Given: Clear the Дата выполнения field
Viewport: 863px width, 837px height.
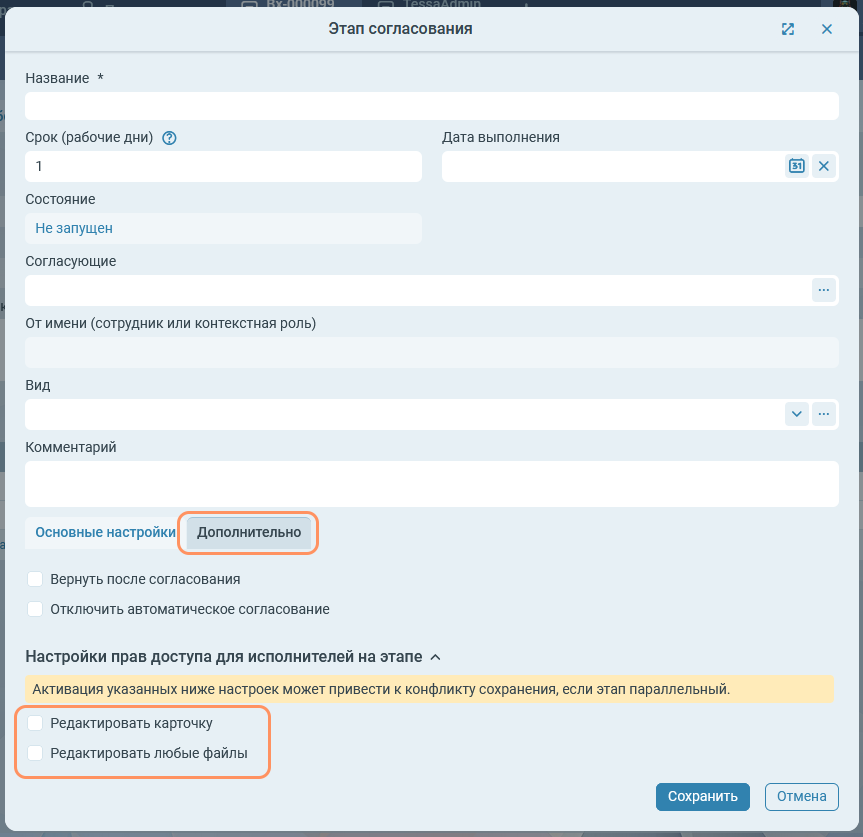Looking at the screenshot, I should coord(824,166).
